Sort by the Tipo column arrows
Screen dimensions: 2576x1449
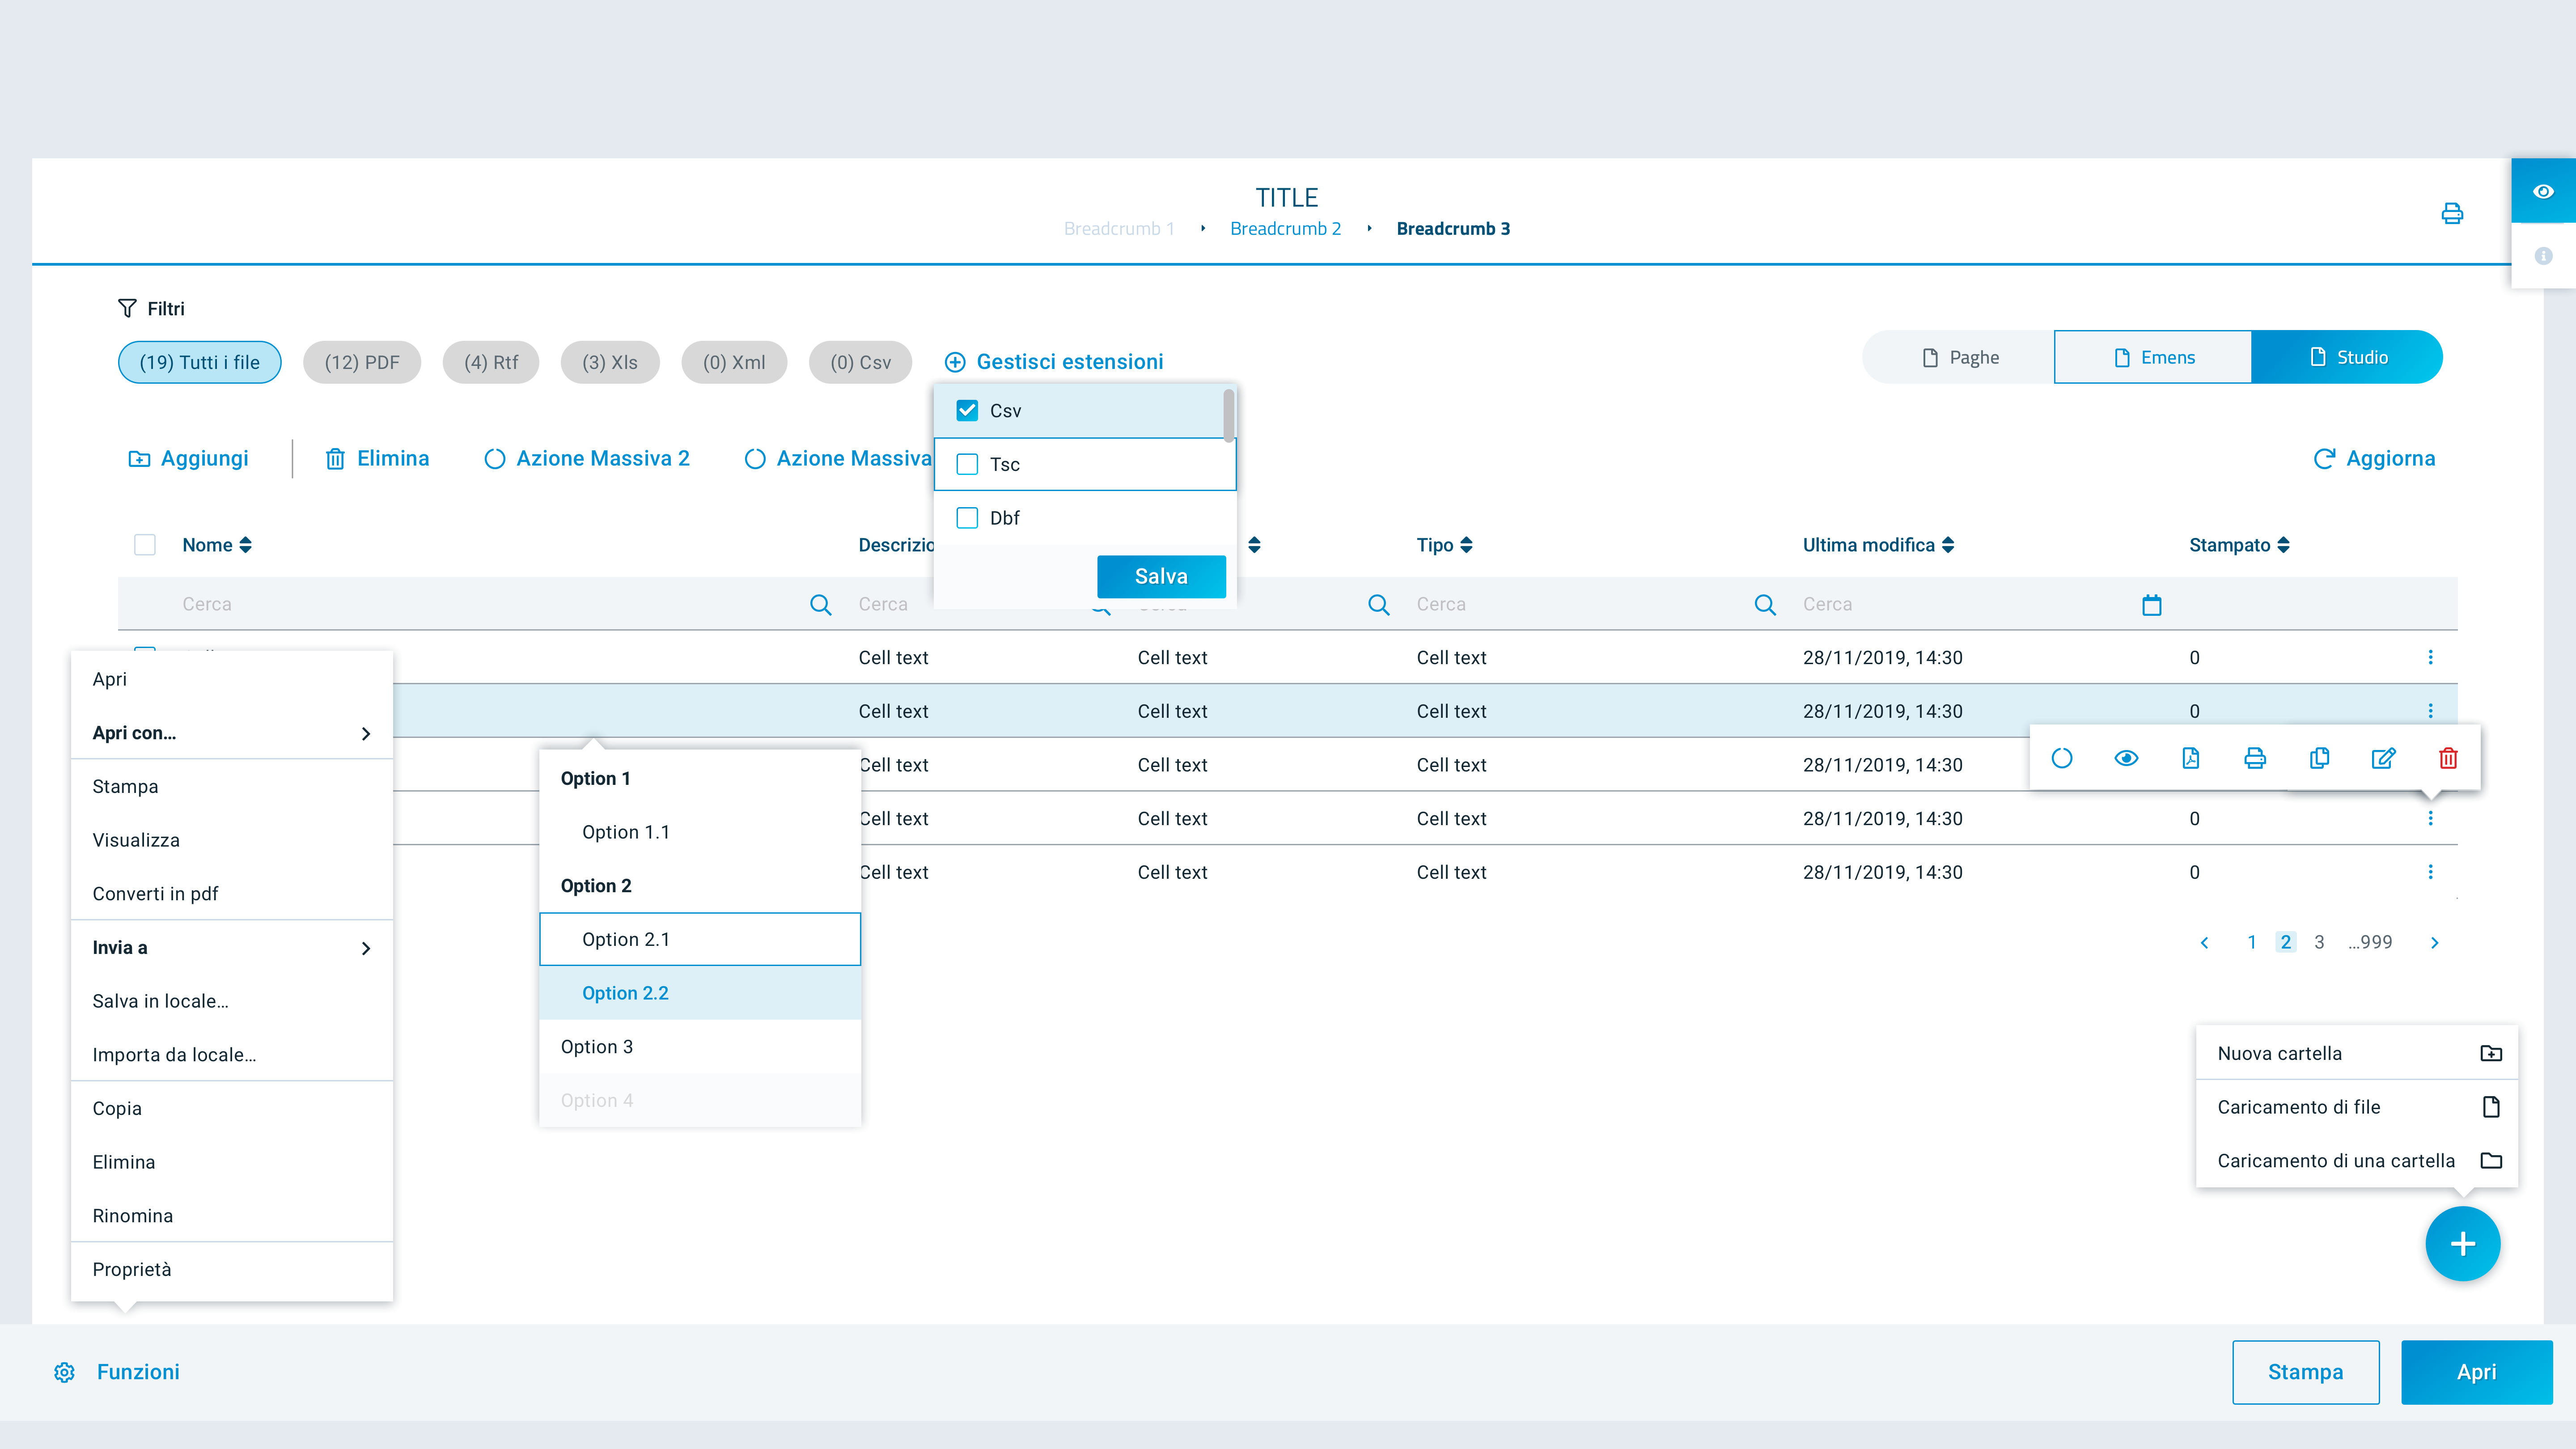click(x=1466, y=545)
